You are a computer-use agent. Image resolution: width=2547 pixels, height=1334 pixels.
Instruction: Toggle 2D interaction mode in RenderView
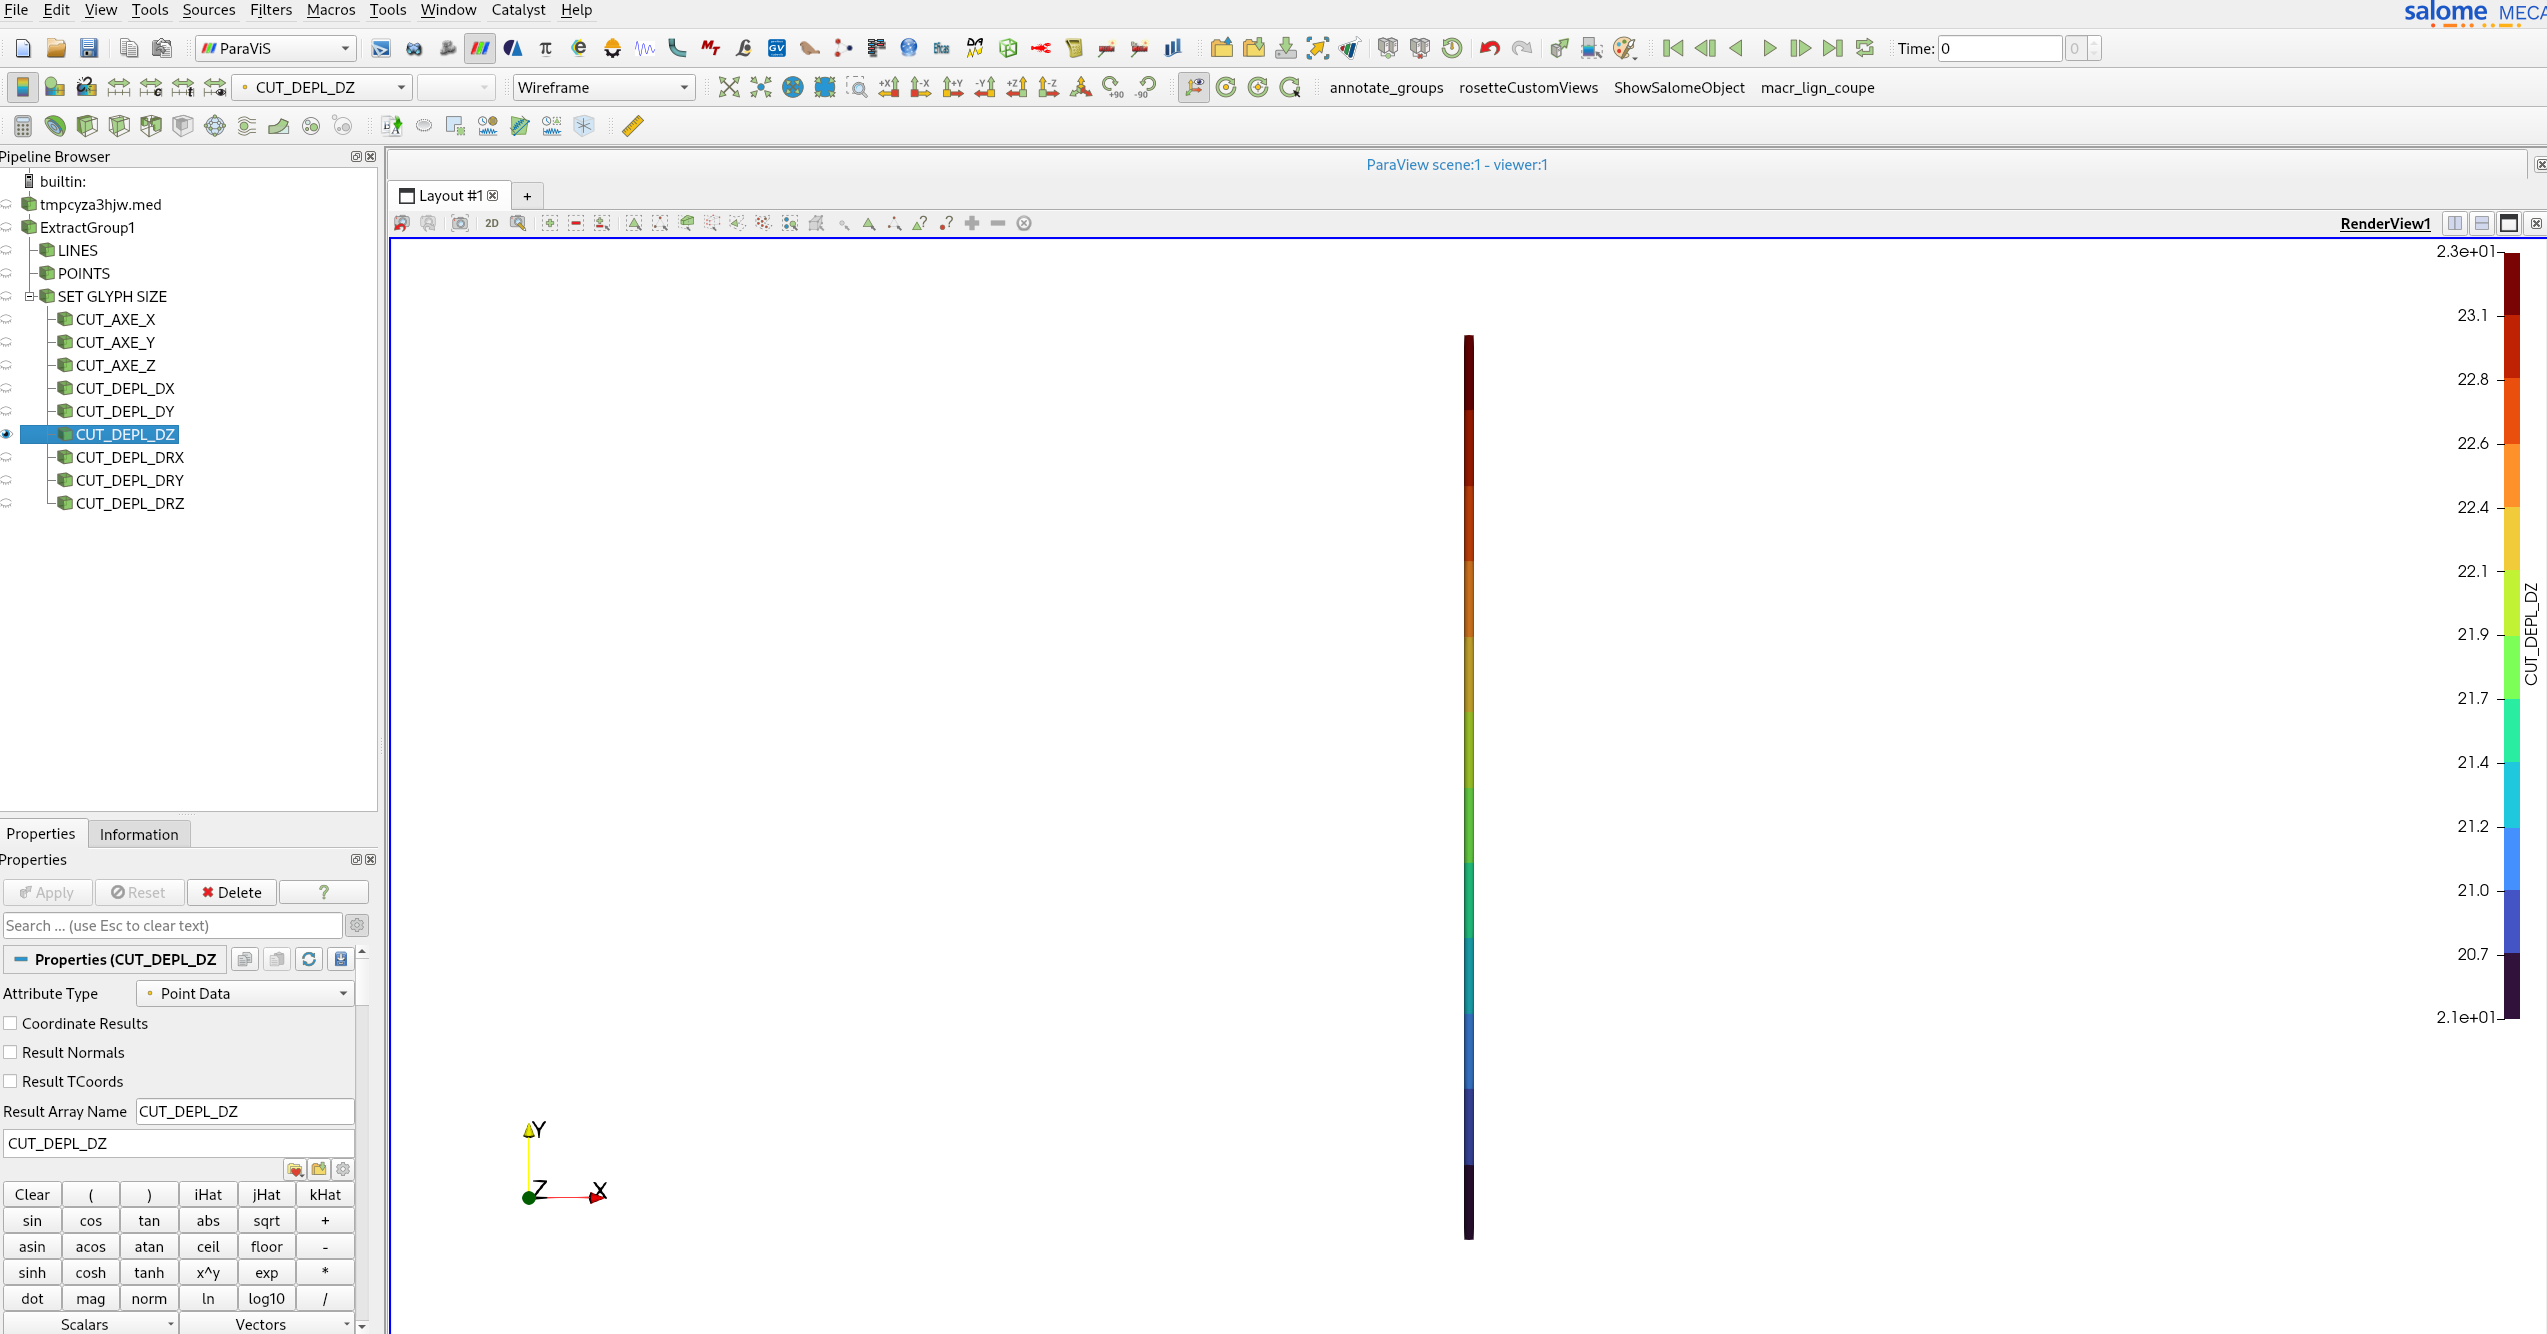[492, 223]
